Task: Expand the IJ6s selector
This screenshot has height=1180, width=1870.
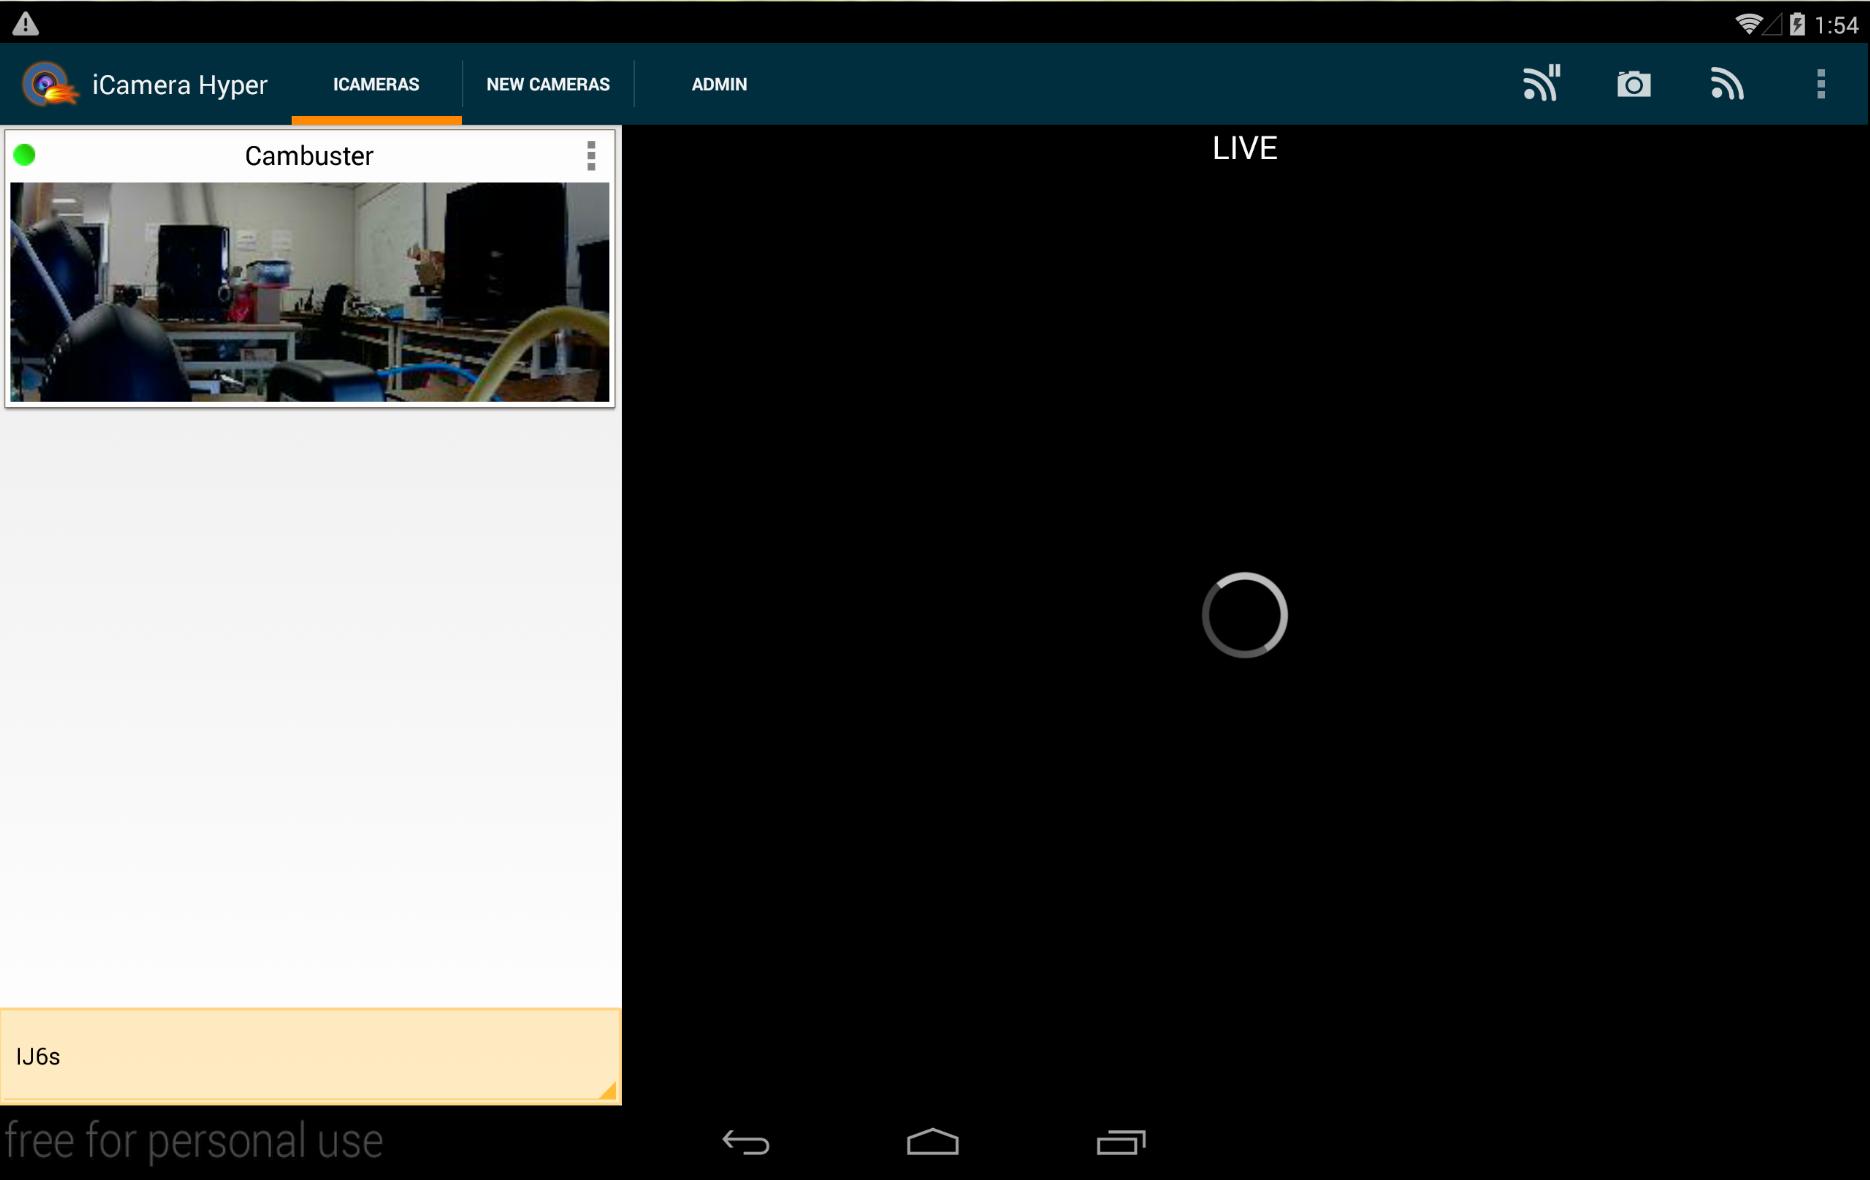Action: pos(310,1056)
